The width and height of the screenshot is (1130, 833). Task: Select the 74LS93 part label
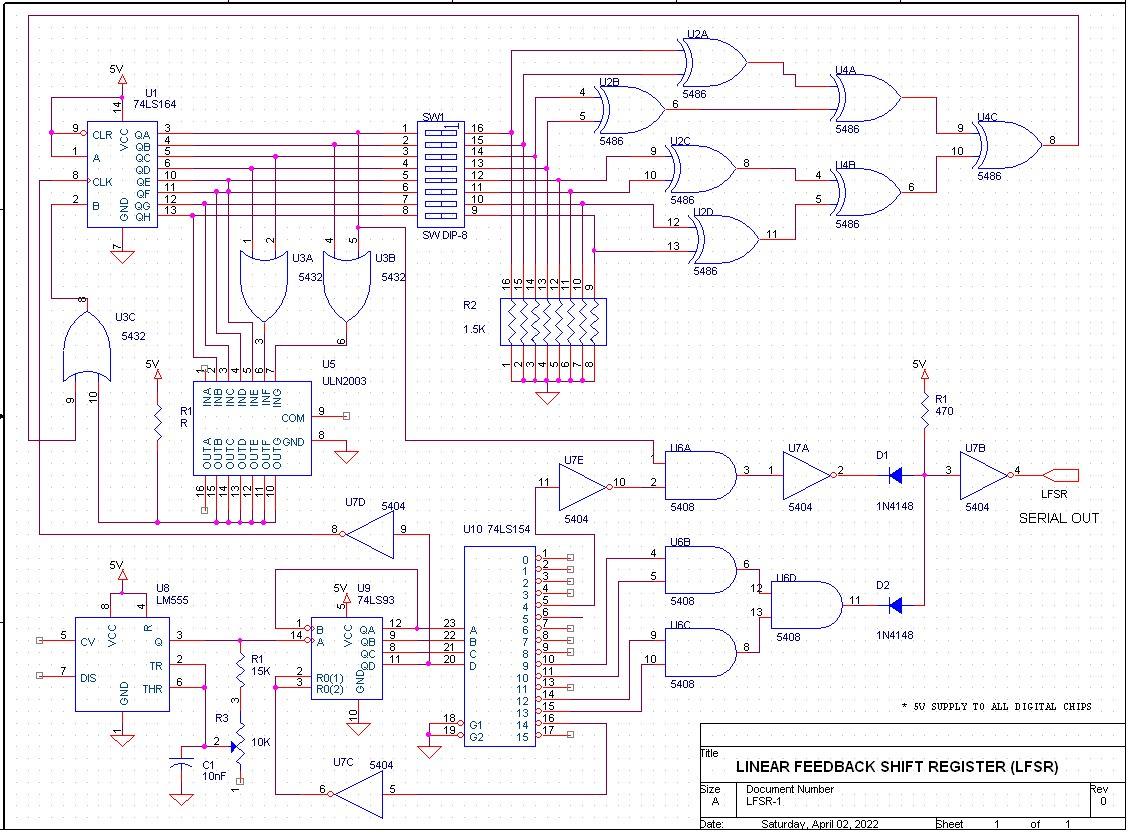click(376, 600)
